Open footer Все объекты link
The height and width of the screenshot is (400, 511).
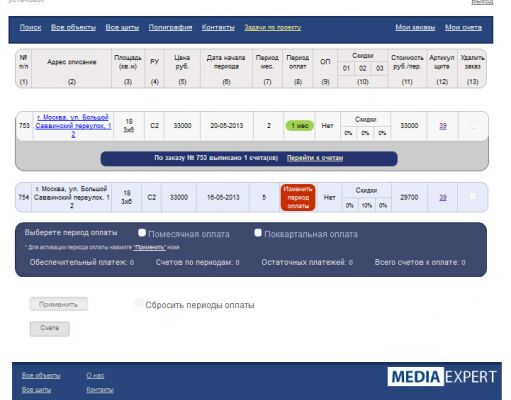41,376
